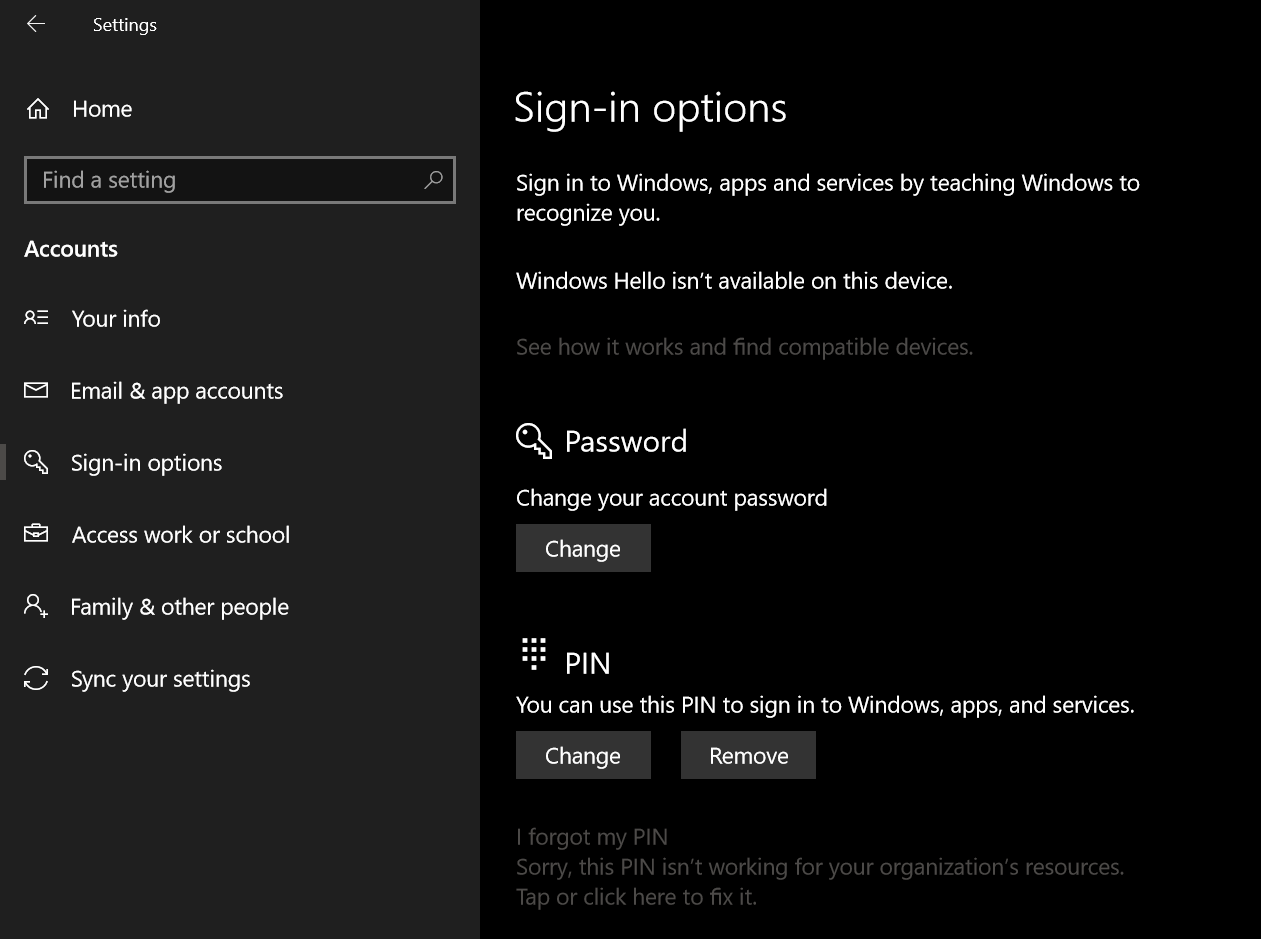Click the Sign-in options key icon in sidebar
This screenshot has height=939, width=1261.
click(x=36, y=462)
